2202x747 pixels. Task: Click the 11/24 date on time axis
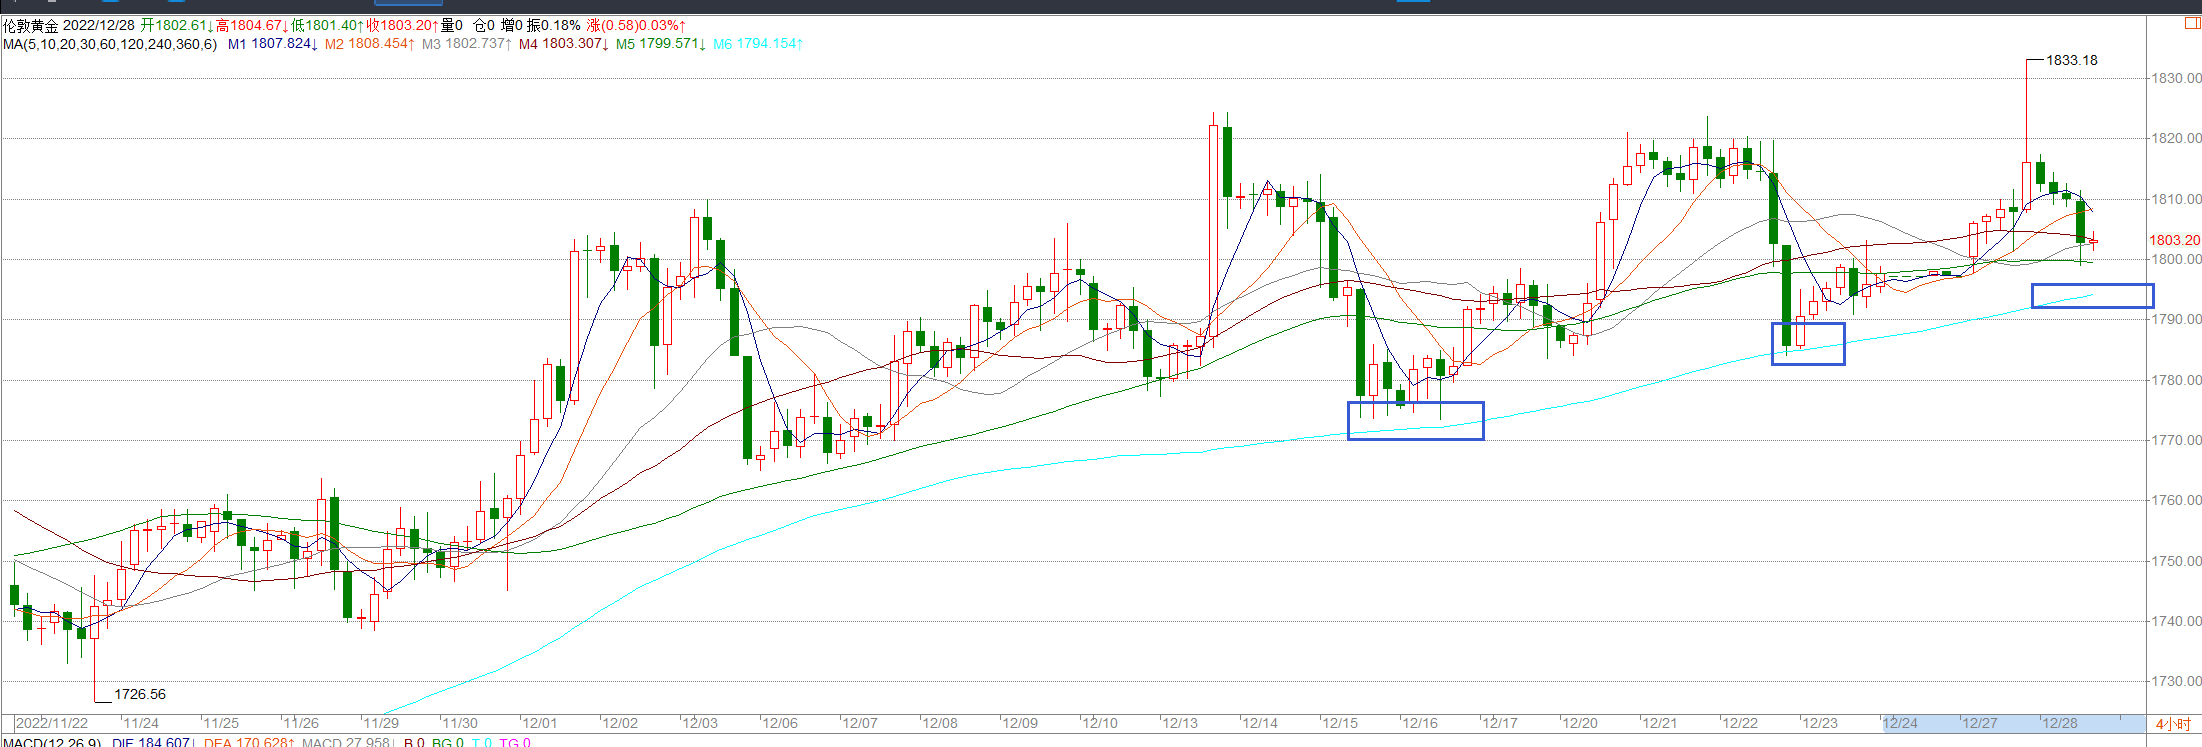click(x=141, y=723)
